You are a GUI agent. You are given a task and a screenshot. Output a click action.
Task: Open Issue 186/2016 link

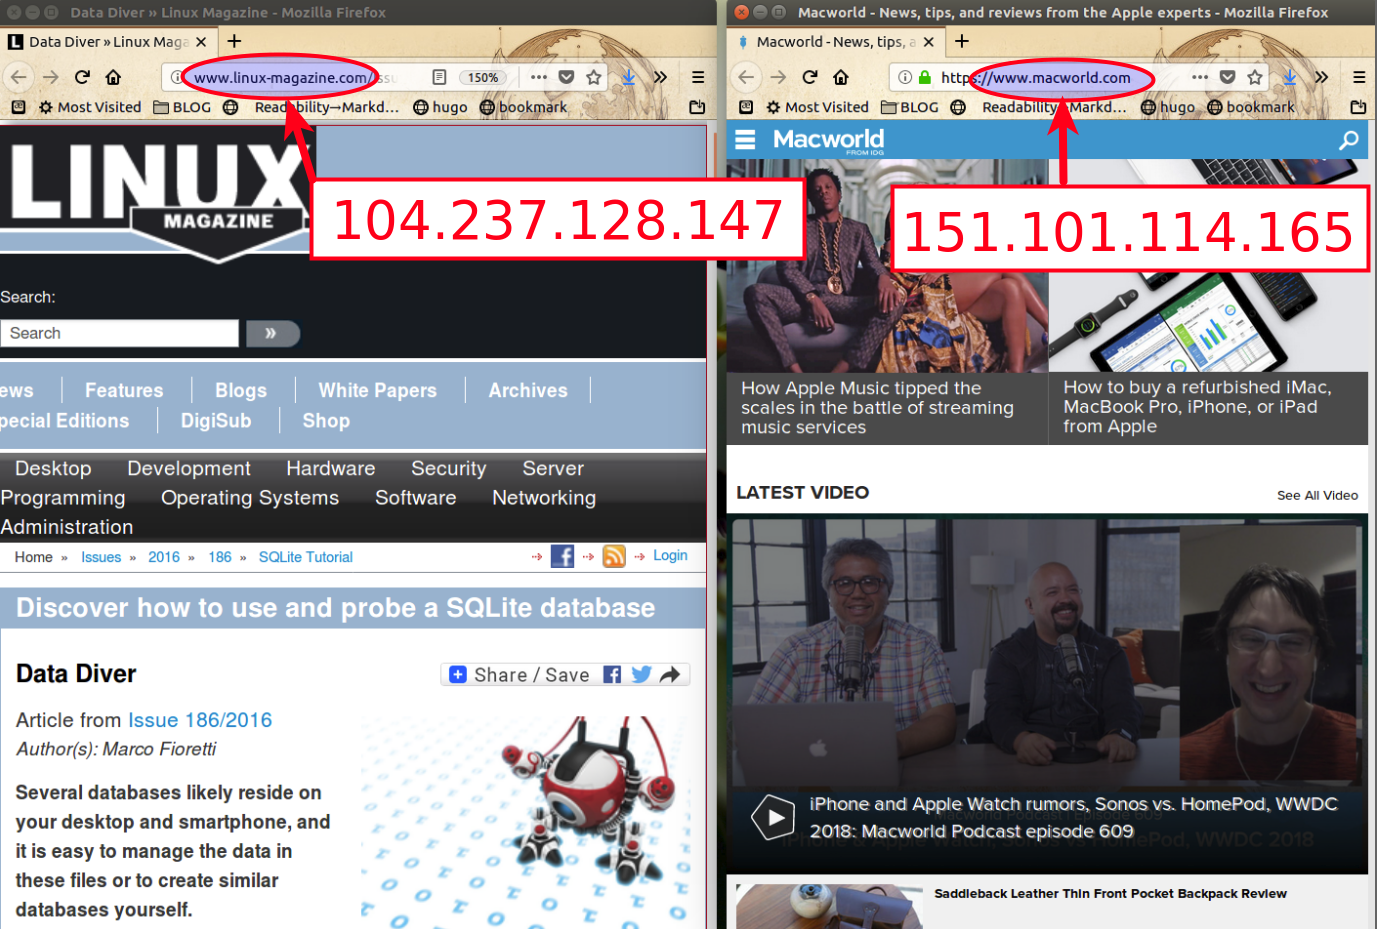tap(200, 720)
